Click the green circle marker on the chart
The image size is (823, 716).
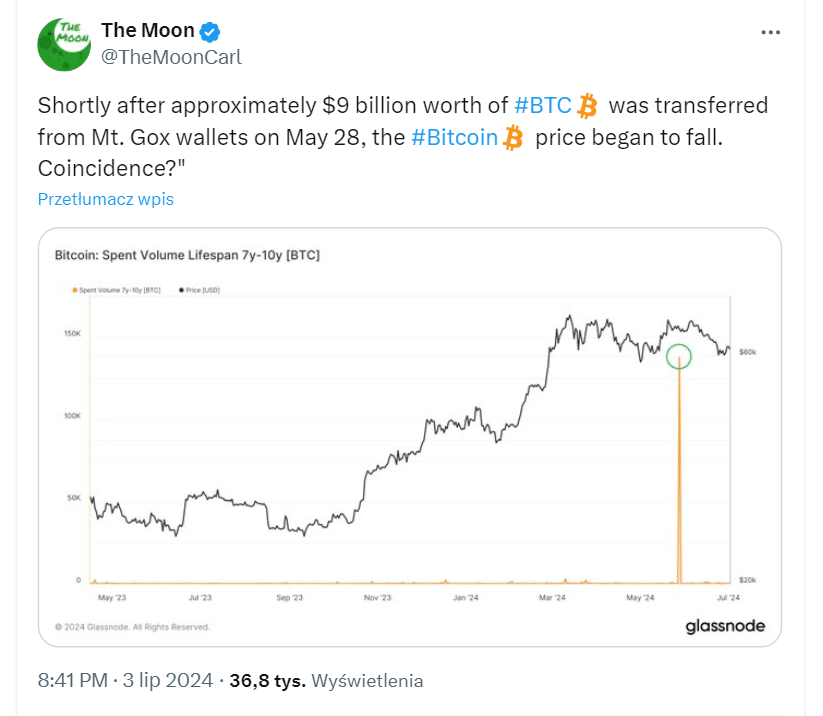(x=678, y=356)
